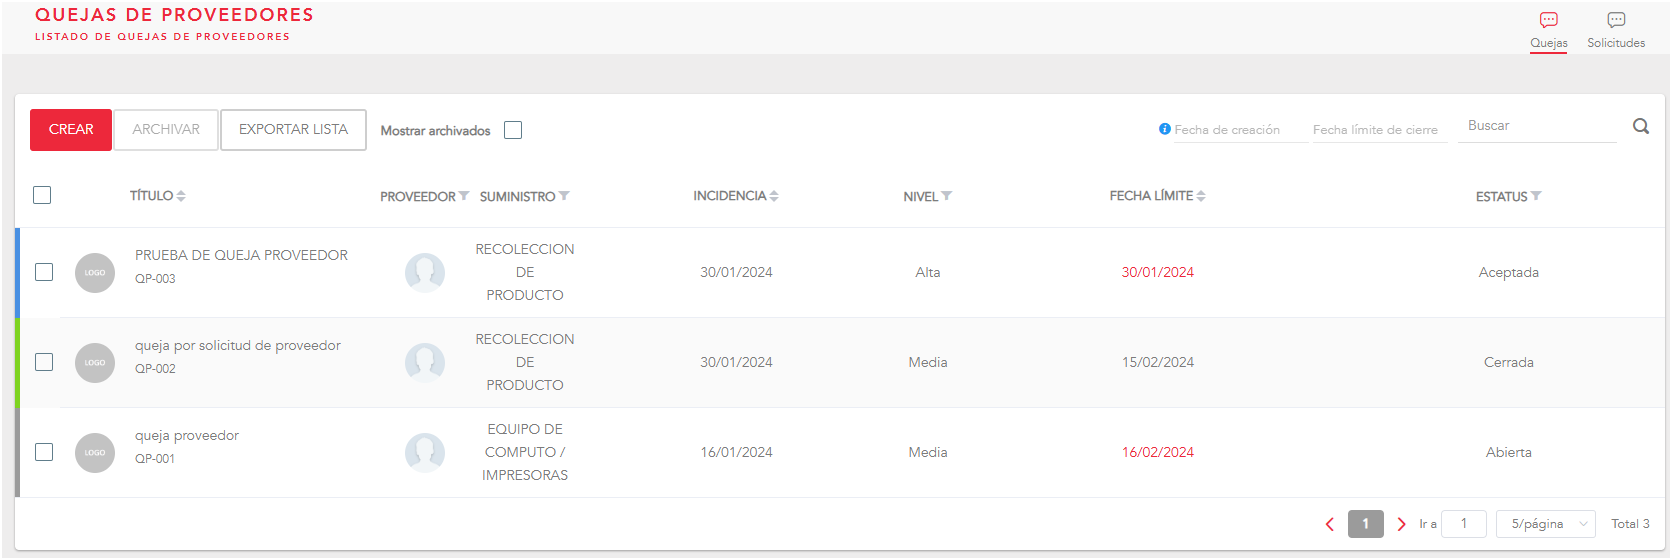This screenshot has height=560, width=1672.
Task: Sort by Título column arrows
Action: pyautogui.click(x=181, y=197)
